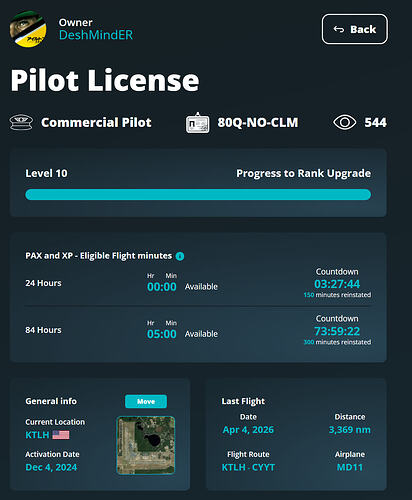Click the MD11 airplane name

click(x=350, y=467)
